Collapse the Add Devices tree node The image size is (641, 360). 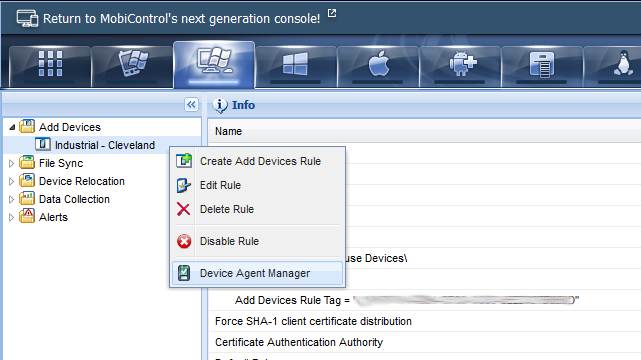point(12,127)
